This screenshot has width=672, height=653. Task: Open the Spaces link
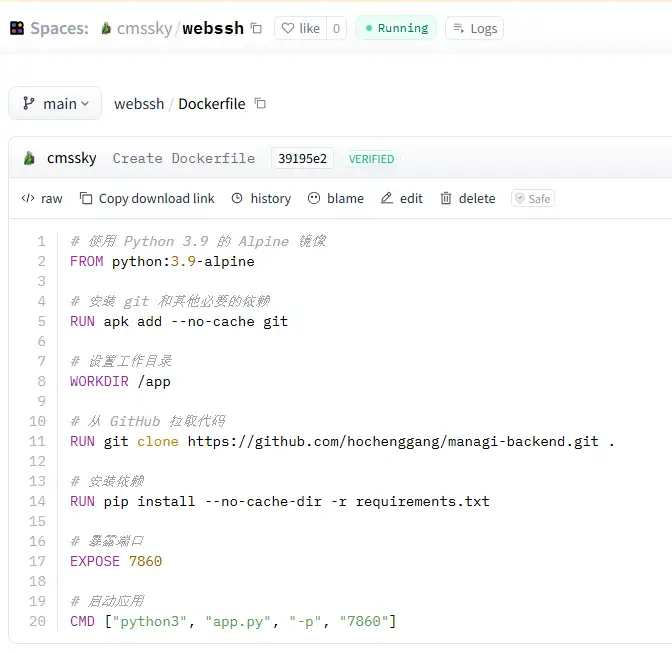pyautogui.click(x=59, y=28)
